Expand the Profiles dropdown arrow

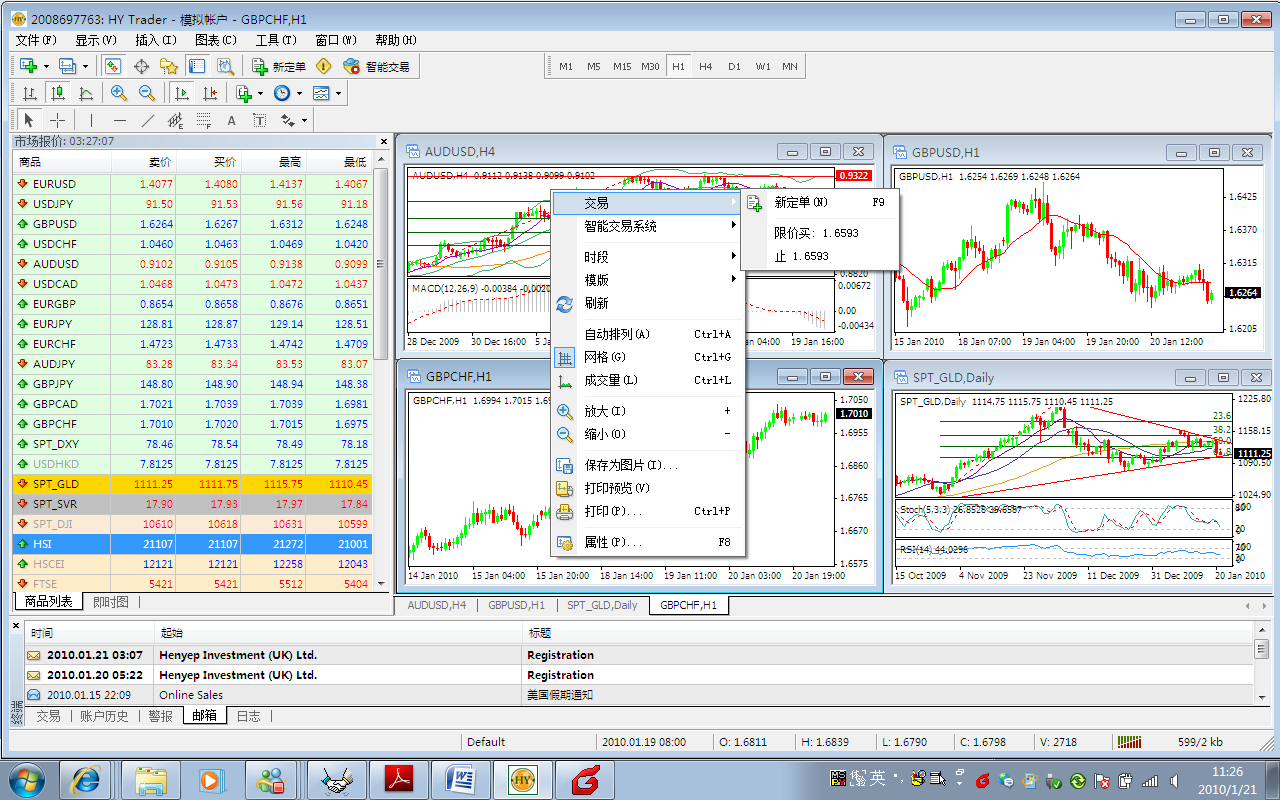pos(85,66)
